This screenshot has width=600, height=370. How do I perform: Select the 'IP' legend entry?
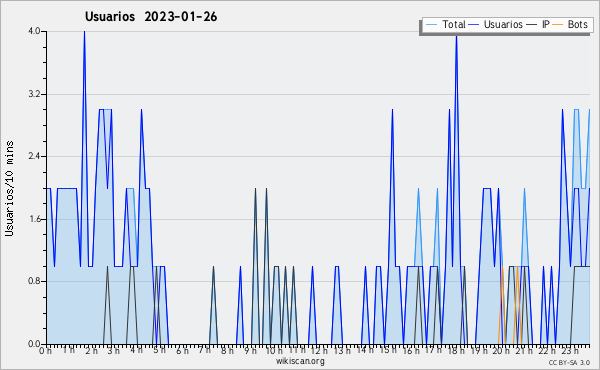(546, 24)
